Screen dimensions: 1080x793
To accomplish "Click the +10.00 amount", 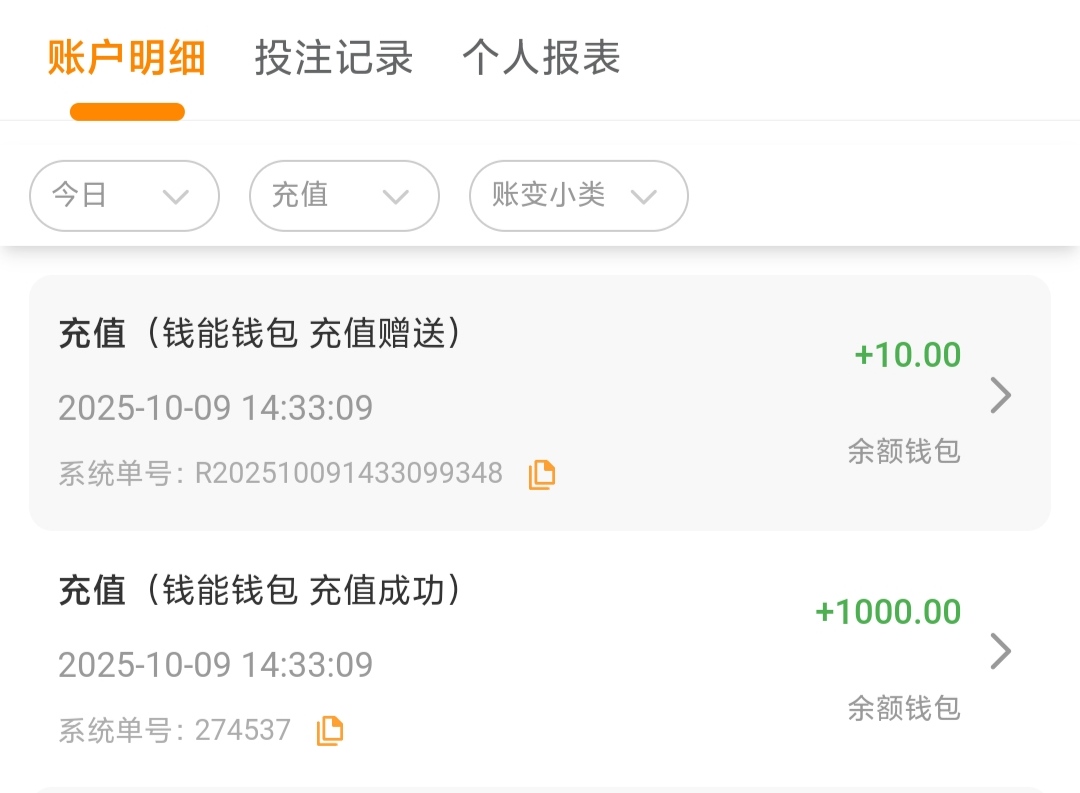I will point(907,355).
